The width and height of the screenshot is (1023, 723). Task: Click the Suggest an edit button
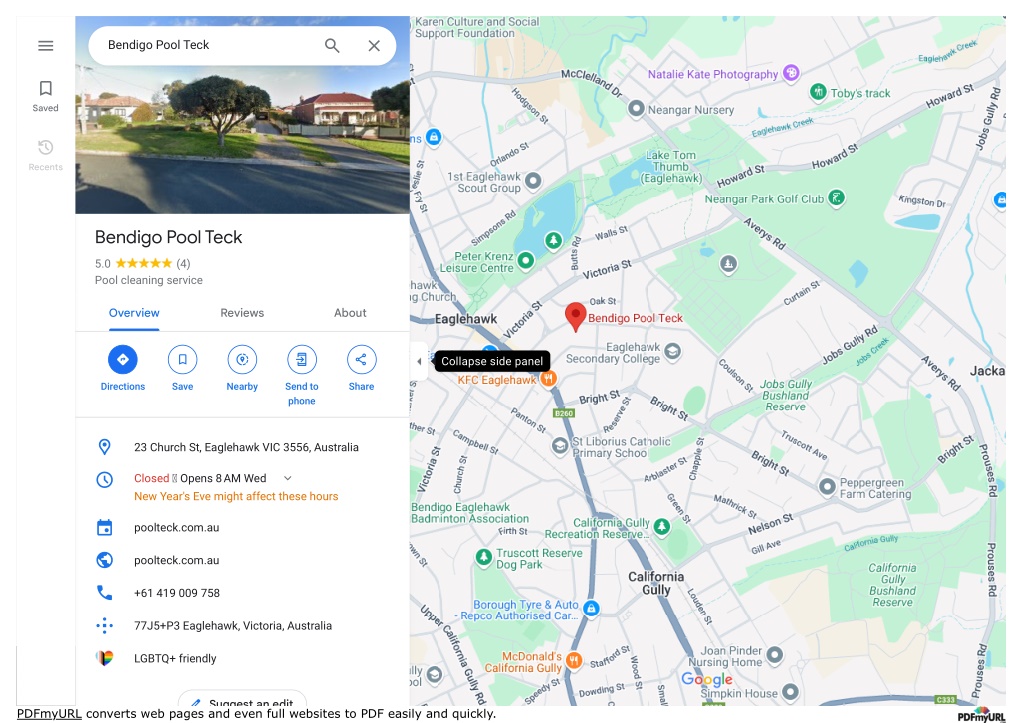pos(242,700)
